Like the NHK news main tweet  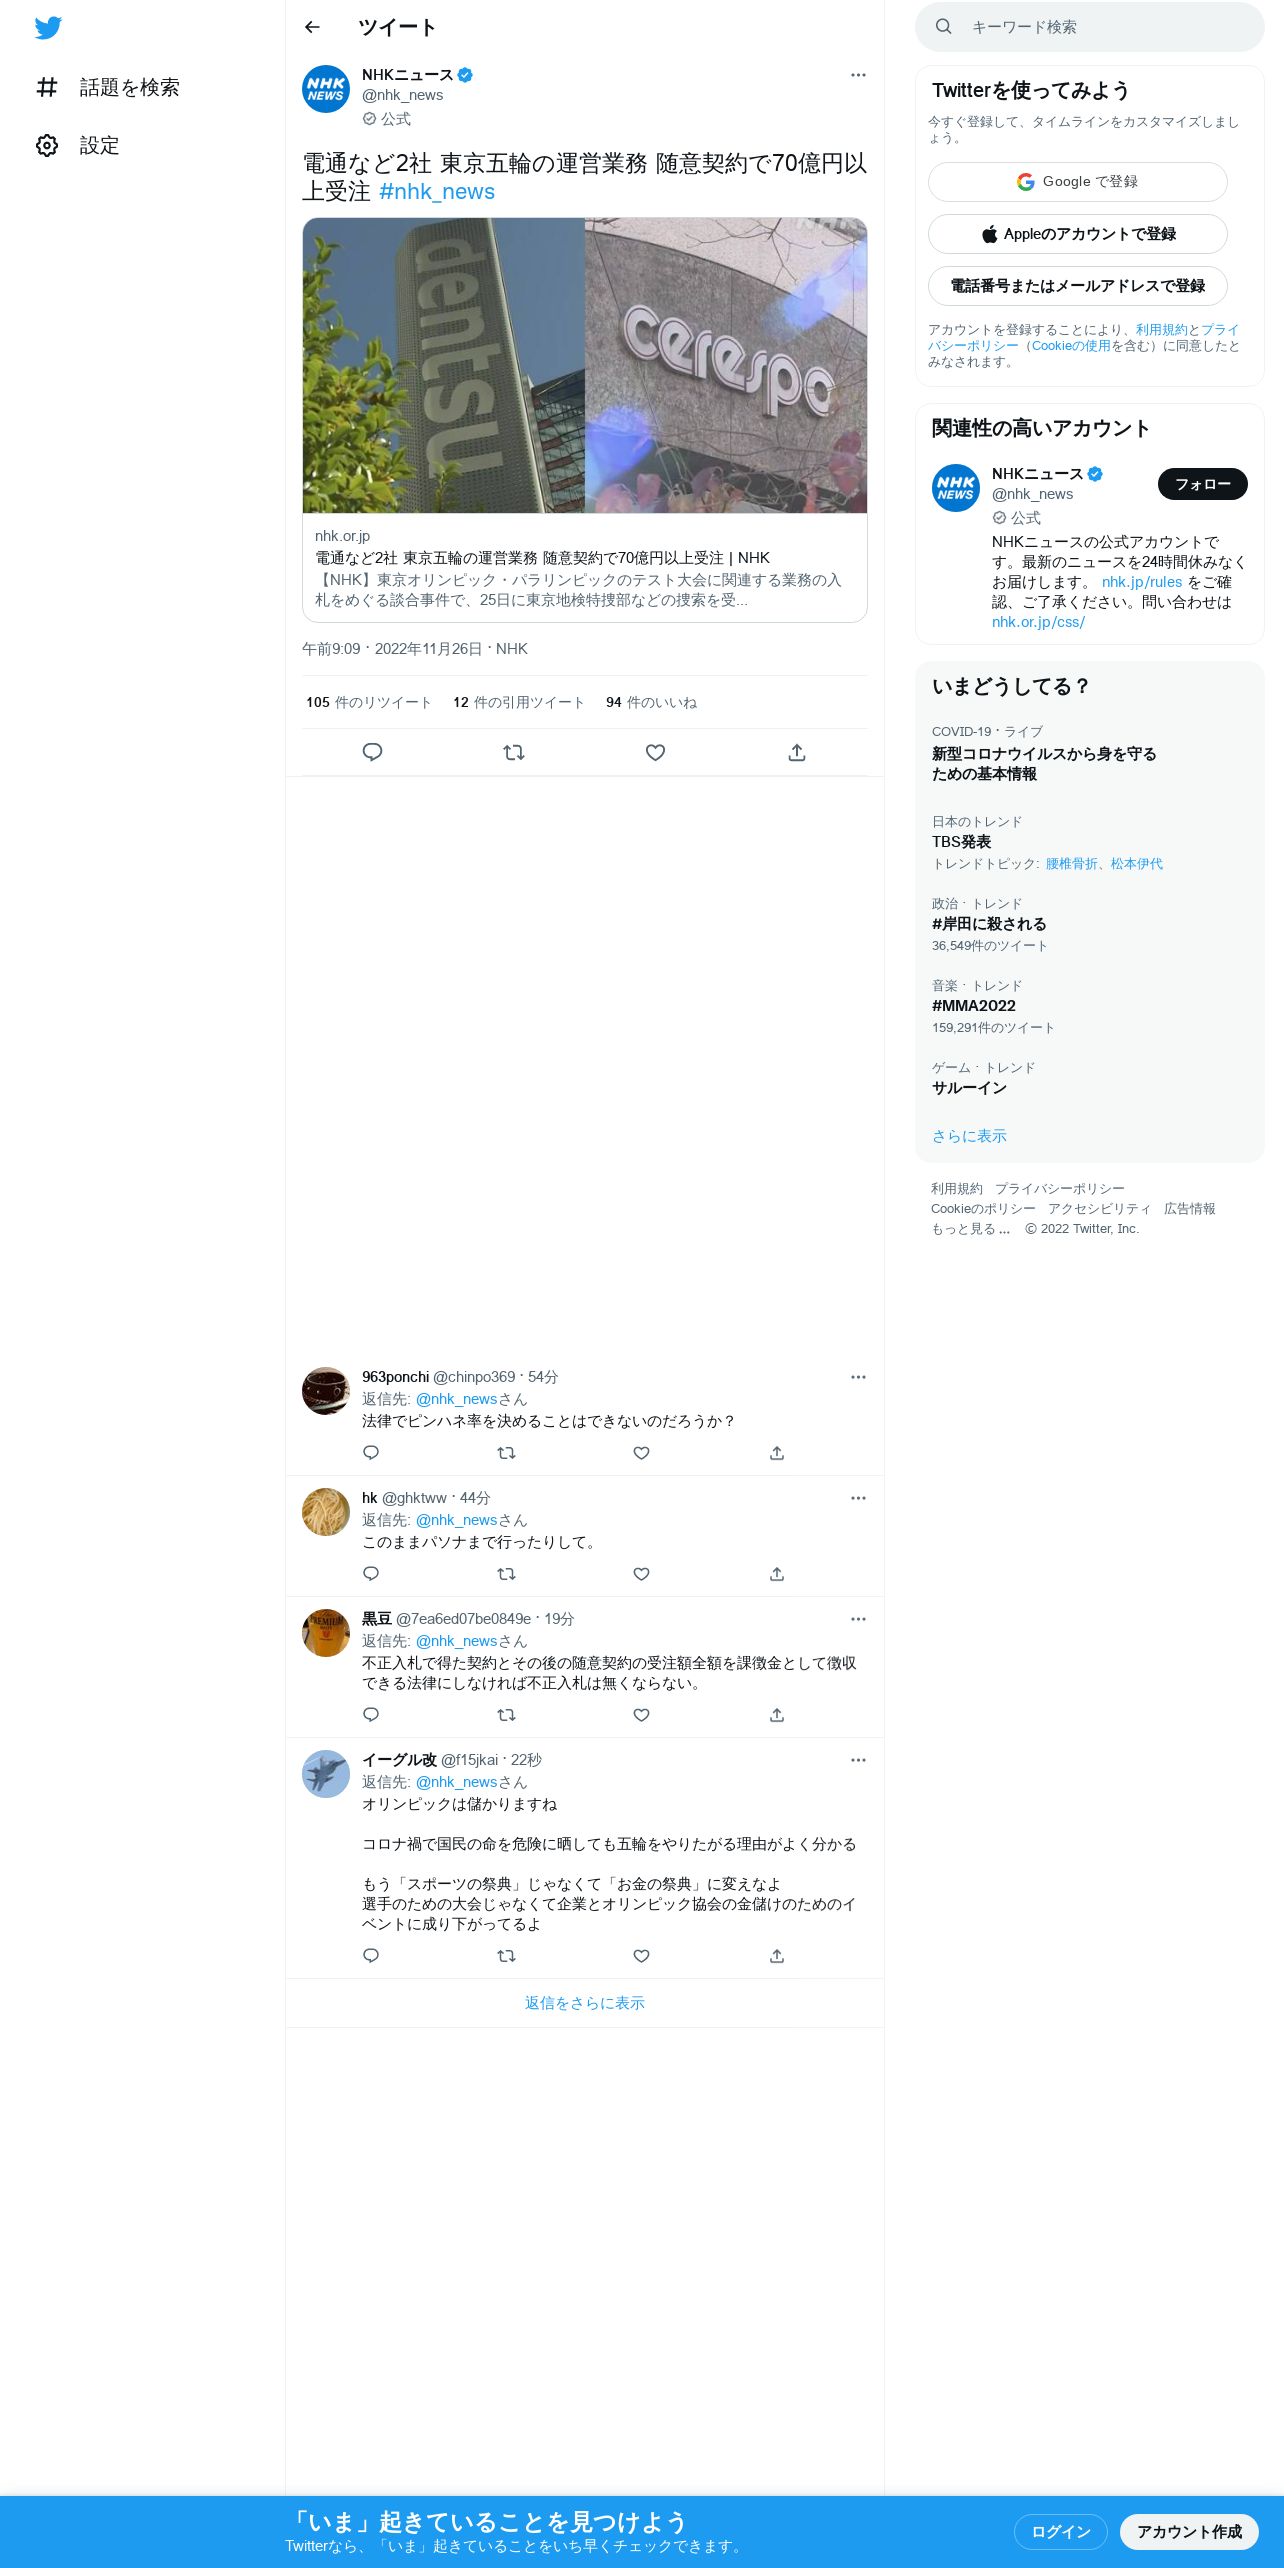pos(655,752)
